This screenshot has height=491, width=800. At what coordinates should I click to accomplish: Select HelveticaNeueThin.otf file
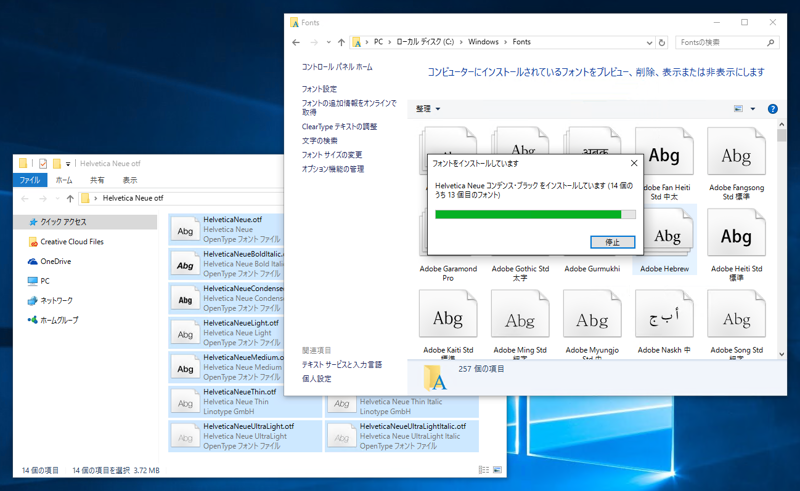click(245, 402)
